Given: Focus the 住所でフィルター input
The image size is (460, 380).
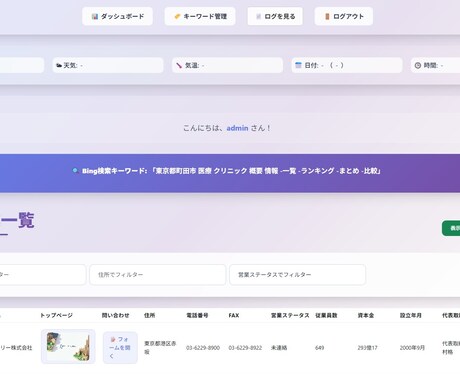Looking at the screenshot, I should click(158, 275).
